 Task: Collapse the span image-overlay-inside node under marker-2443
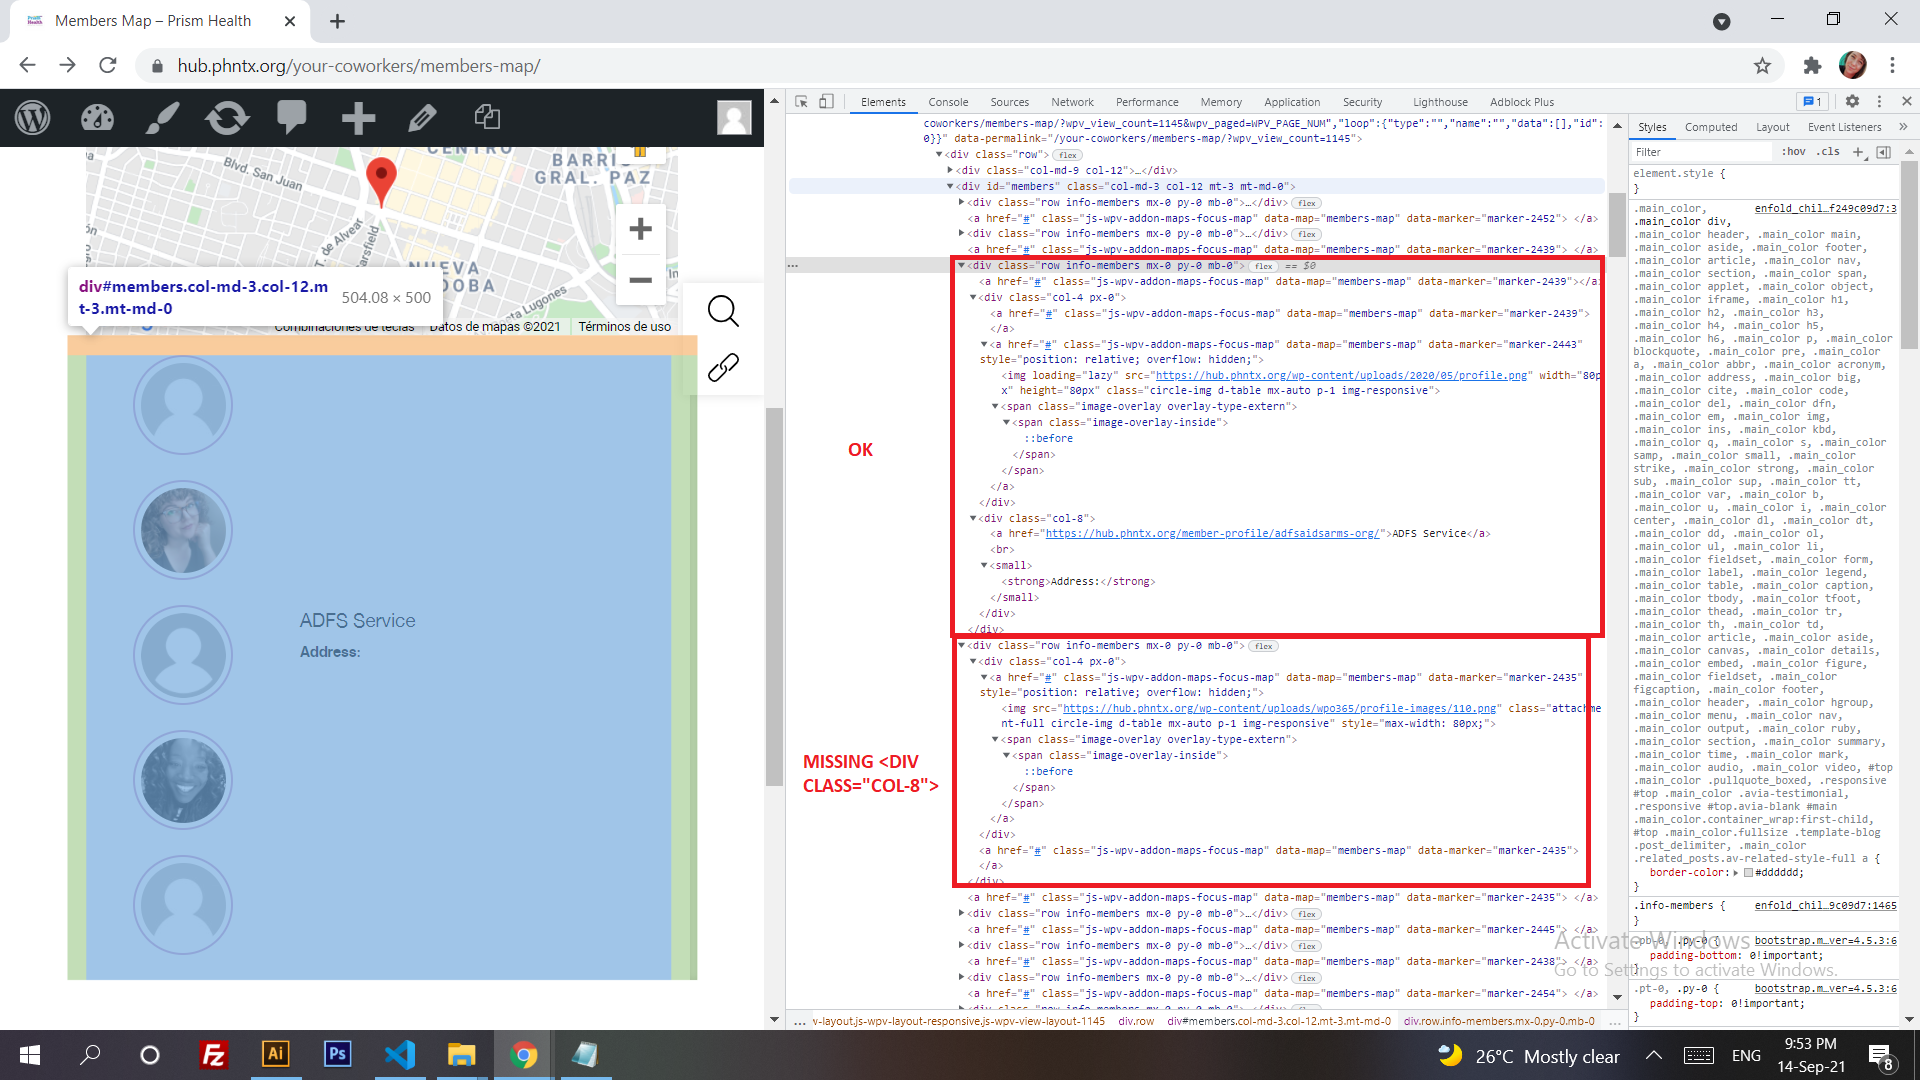click(1006, 423)
